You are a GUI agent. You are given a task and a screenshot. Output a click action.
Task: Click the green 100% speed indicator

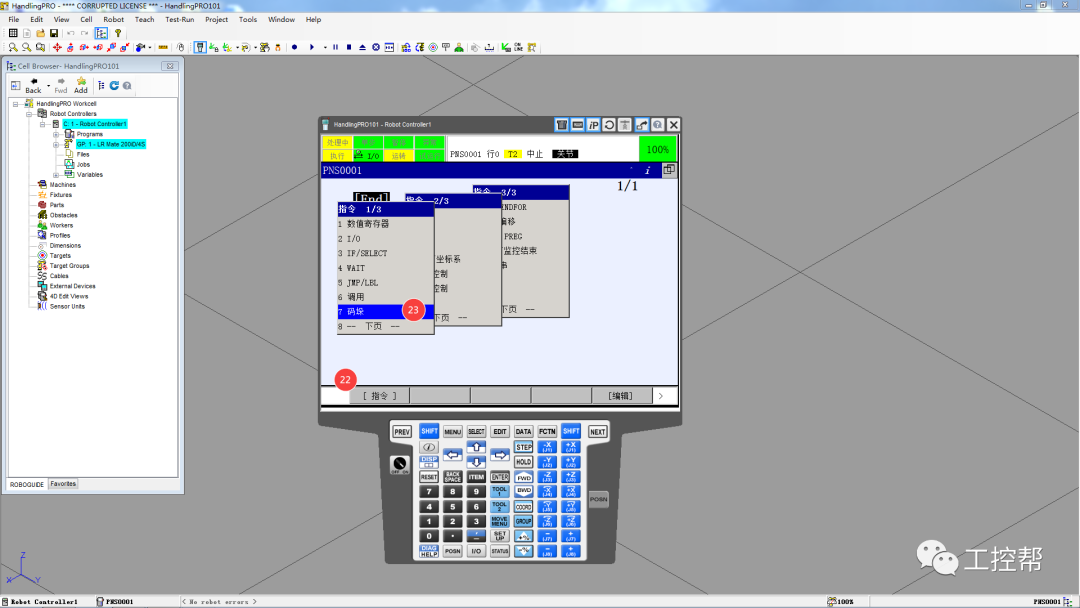pyautogui.click(x=658, y=149)
